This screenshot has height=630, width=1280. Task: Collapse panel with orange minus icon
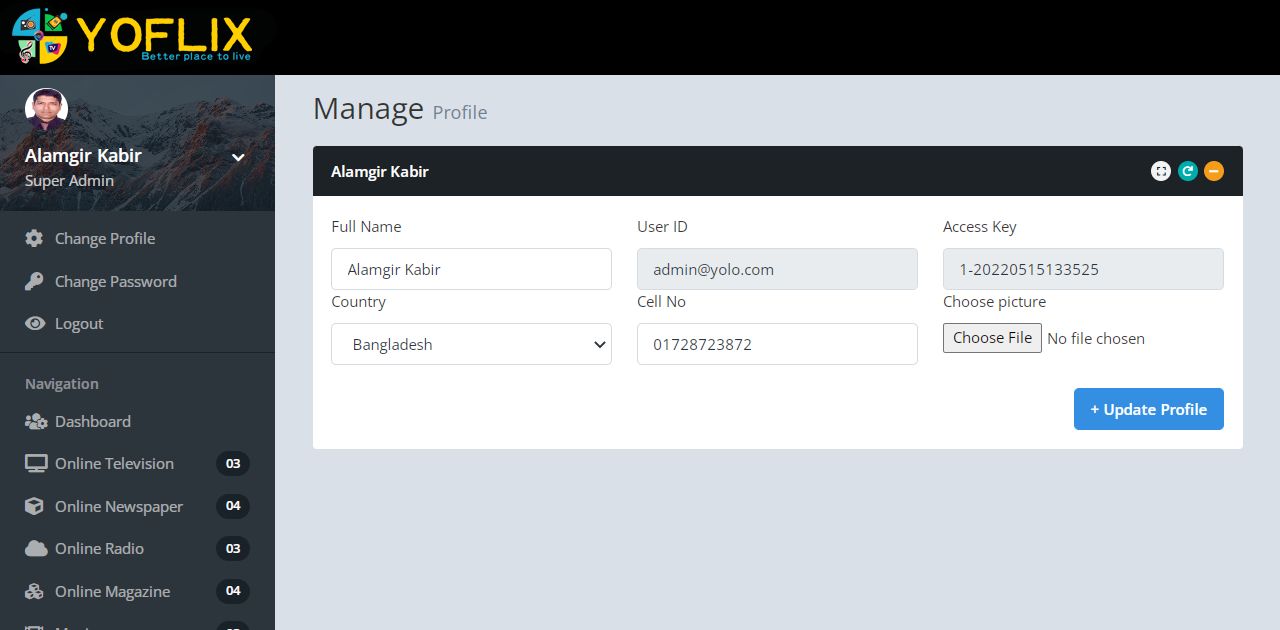[1213, 171]
